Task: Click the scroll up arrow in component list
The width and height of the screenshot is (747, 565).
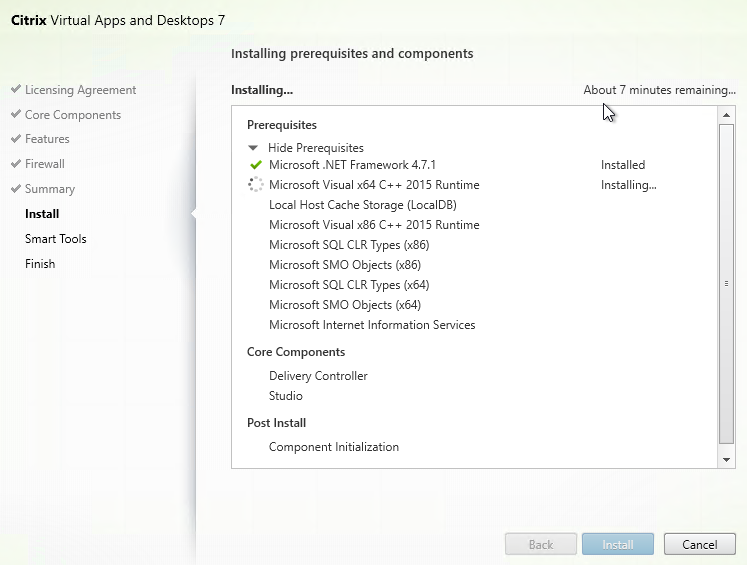Action: click(x=727, y=116)
